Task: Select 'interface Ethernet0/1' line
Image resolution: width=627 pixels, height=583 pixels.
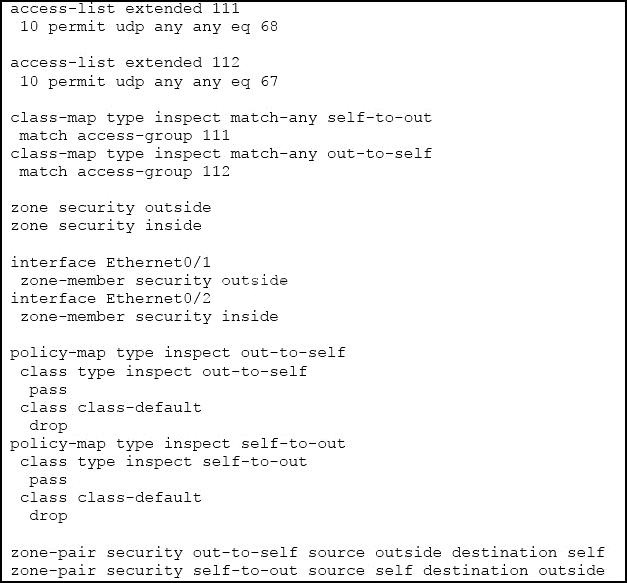Action: (111, 263)
